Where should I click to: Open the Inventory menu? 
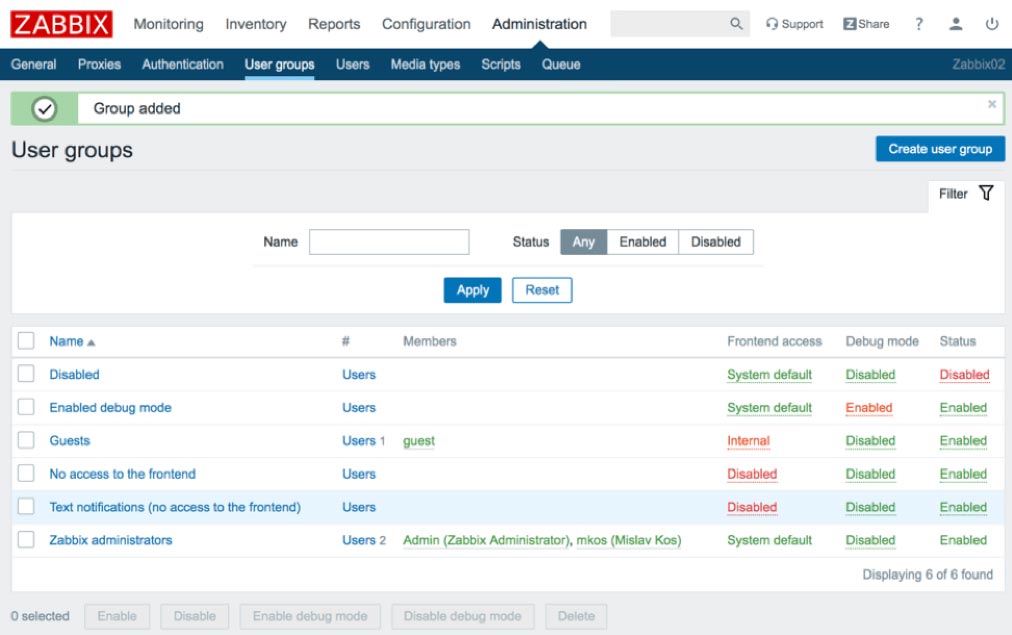point(256,24)
